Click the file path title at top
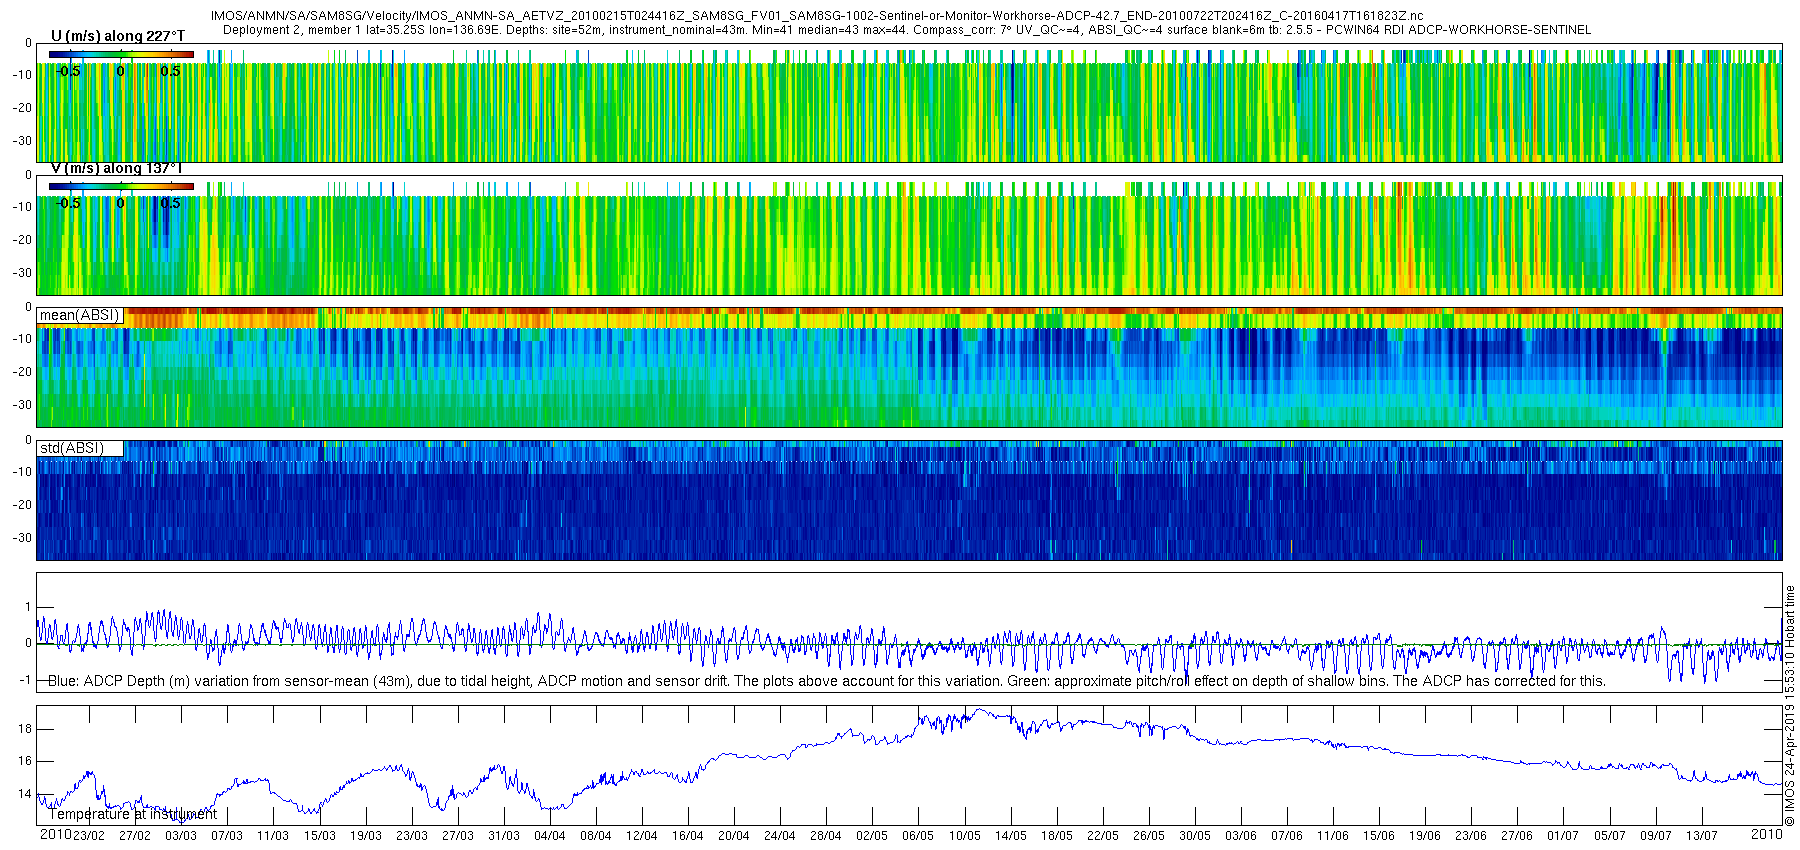1800x850 pixels. tap(817, 17)
